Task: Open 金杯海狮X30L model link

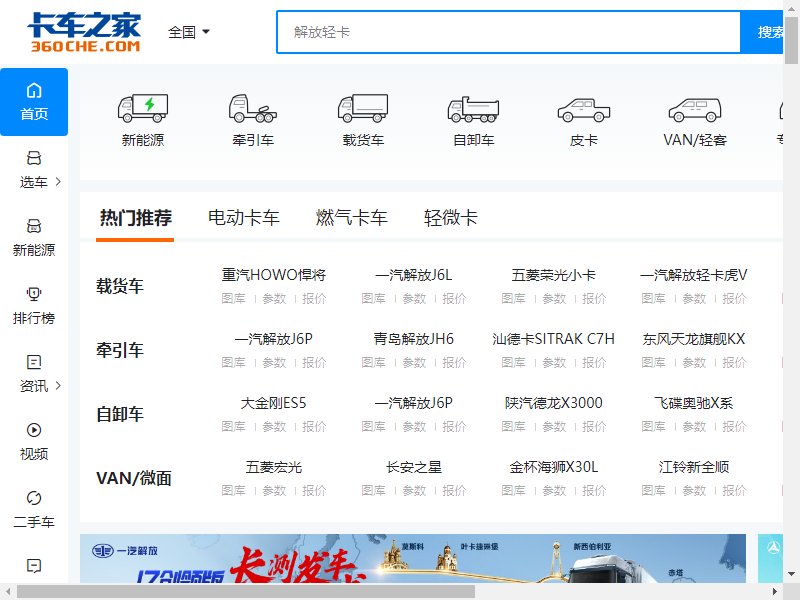Action: 554,467
